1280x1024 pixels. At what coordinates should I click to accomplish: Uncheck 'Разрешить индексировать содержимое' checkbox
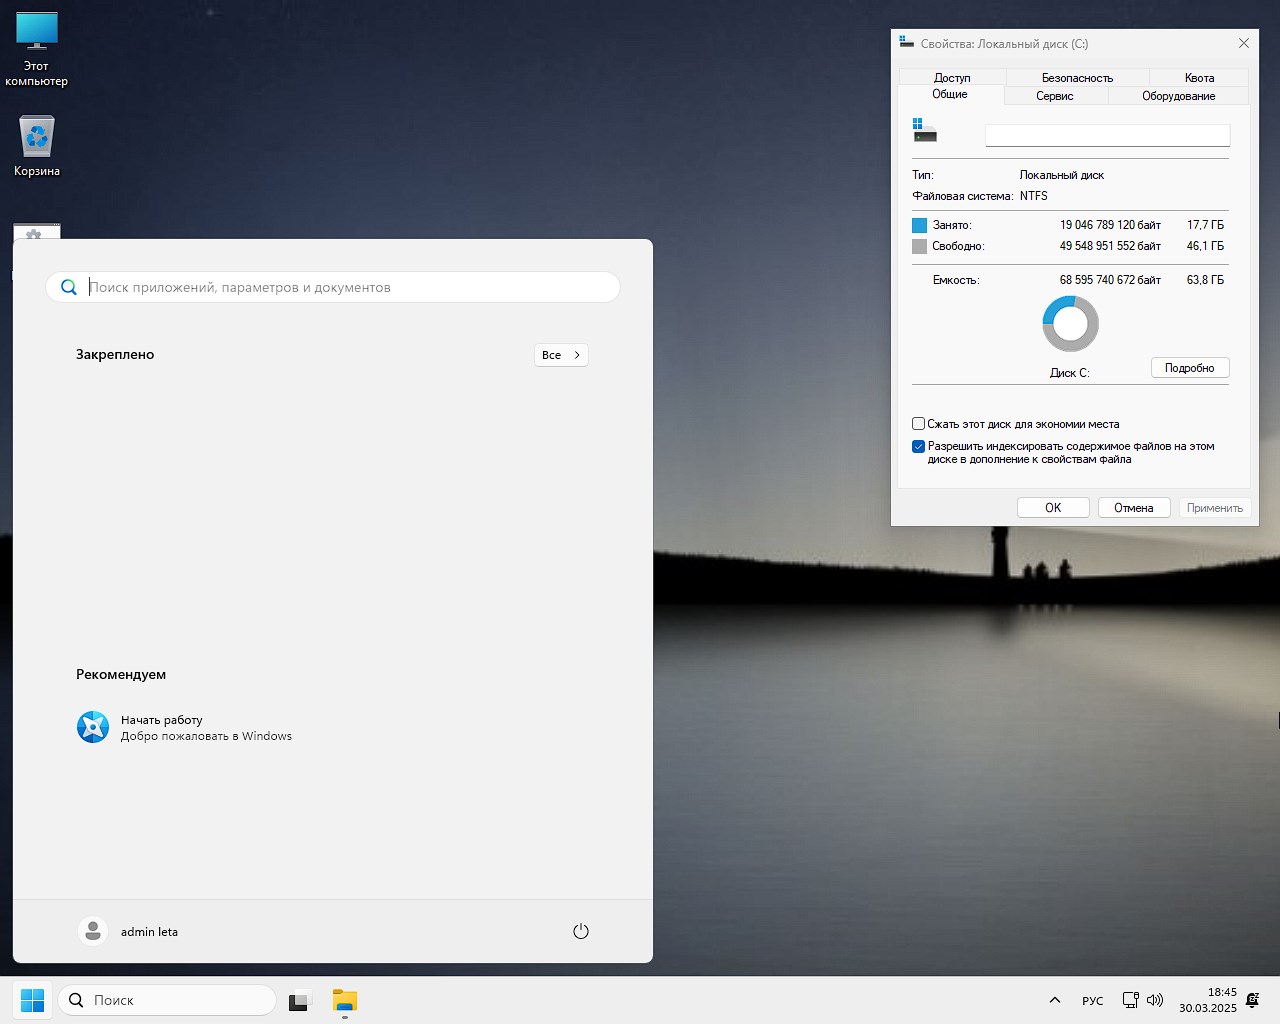918,447
